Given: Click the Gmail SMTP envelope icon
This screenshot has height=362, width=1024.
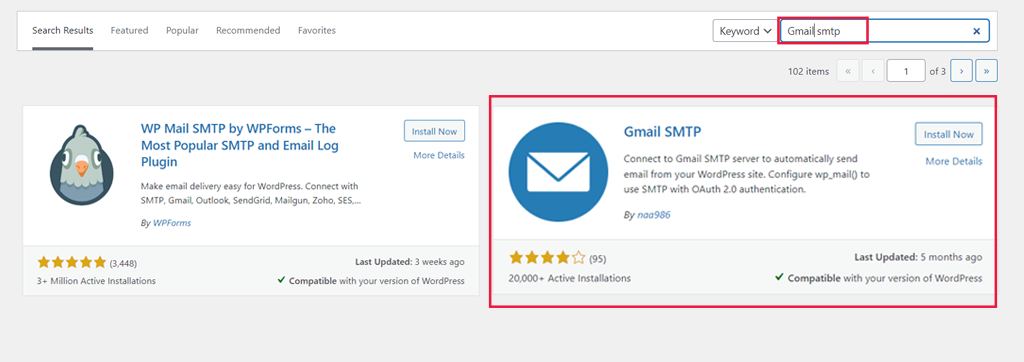Looking at the screenshot, I should (x=558, y=172).
